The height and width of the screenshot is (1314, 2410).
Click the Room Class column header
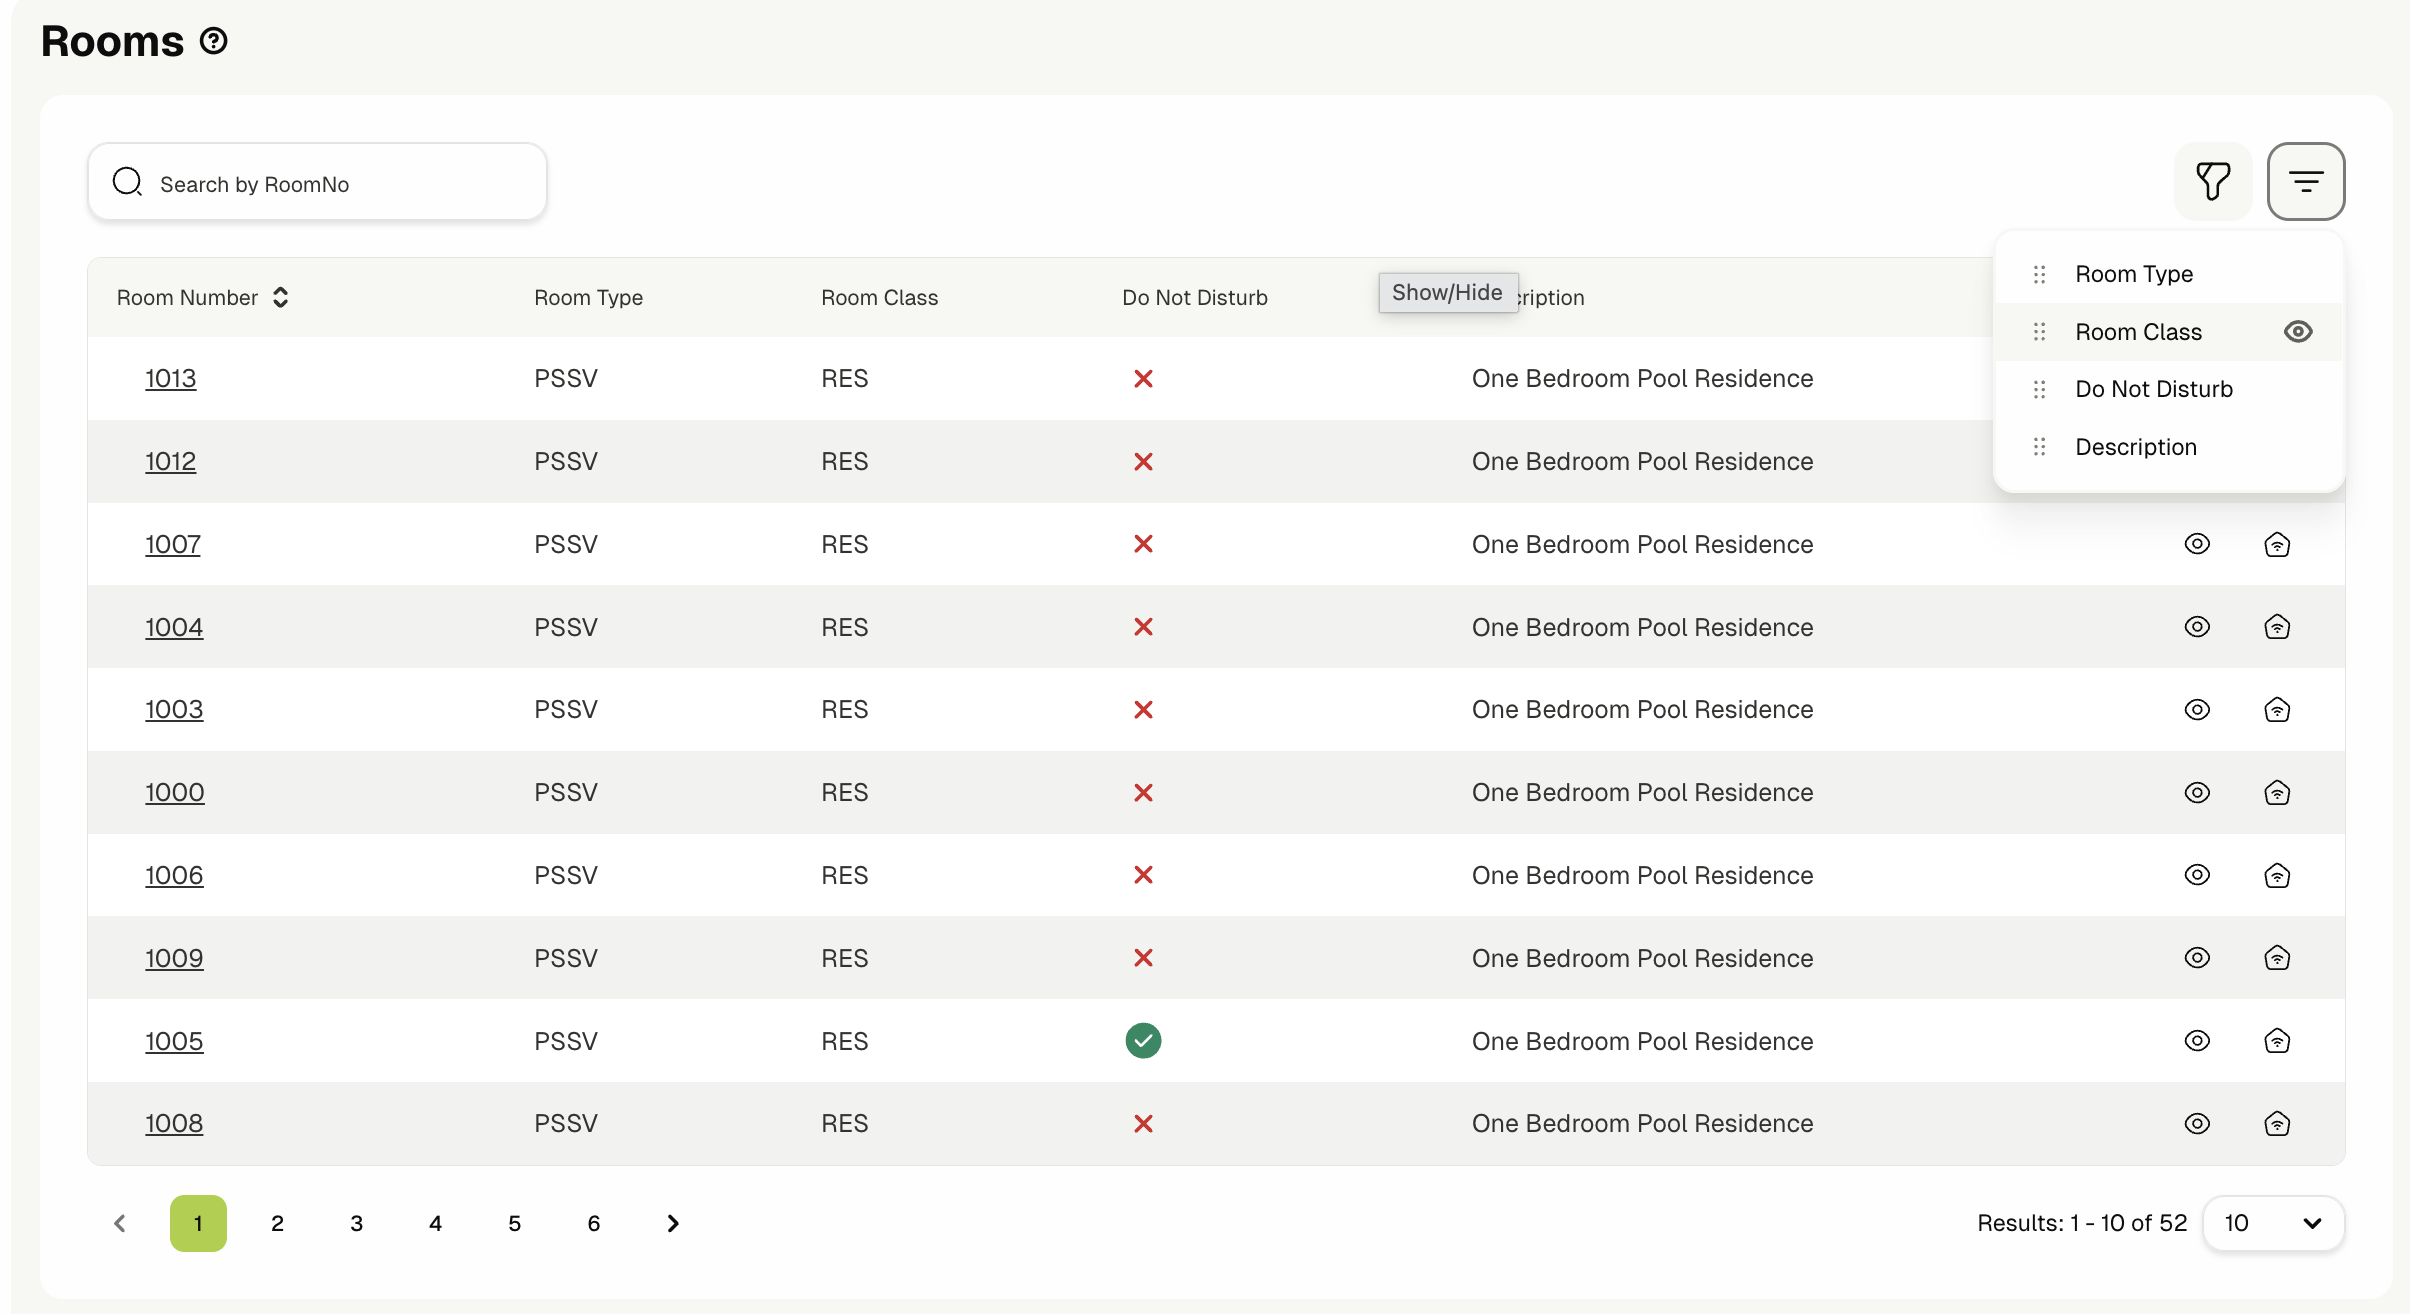pos(879,297)
